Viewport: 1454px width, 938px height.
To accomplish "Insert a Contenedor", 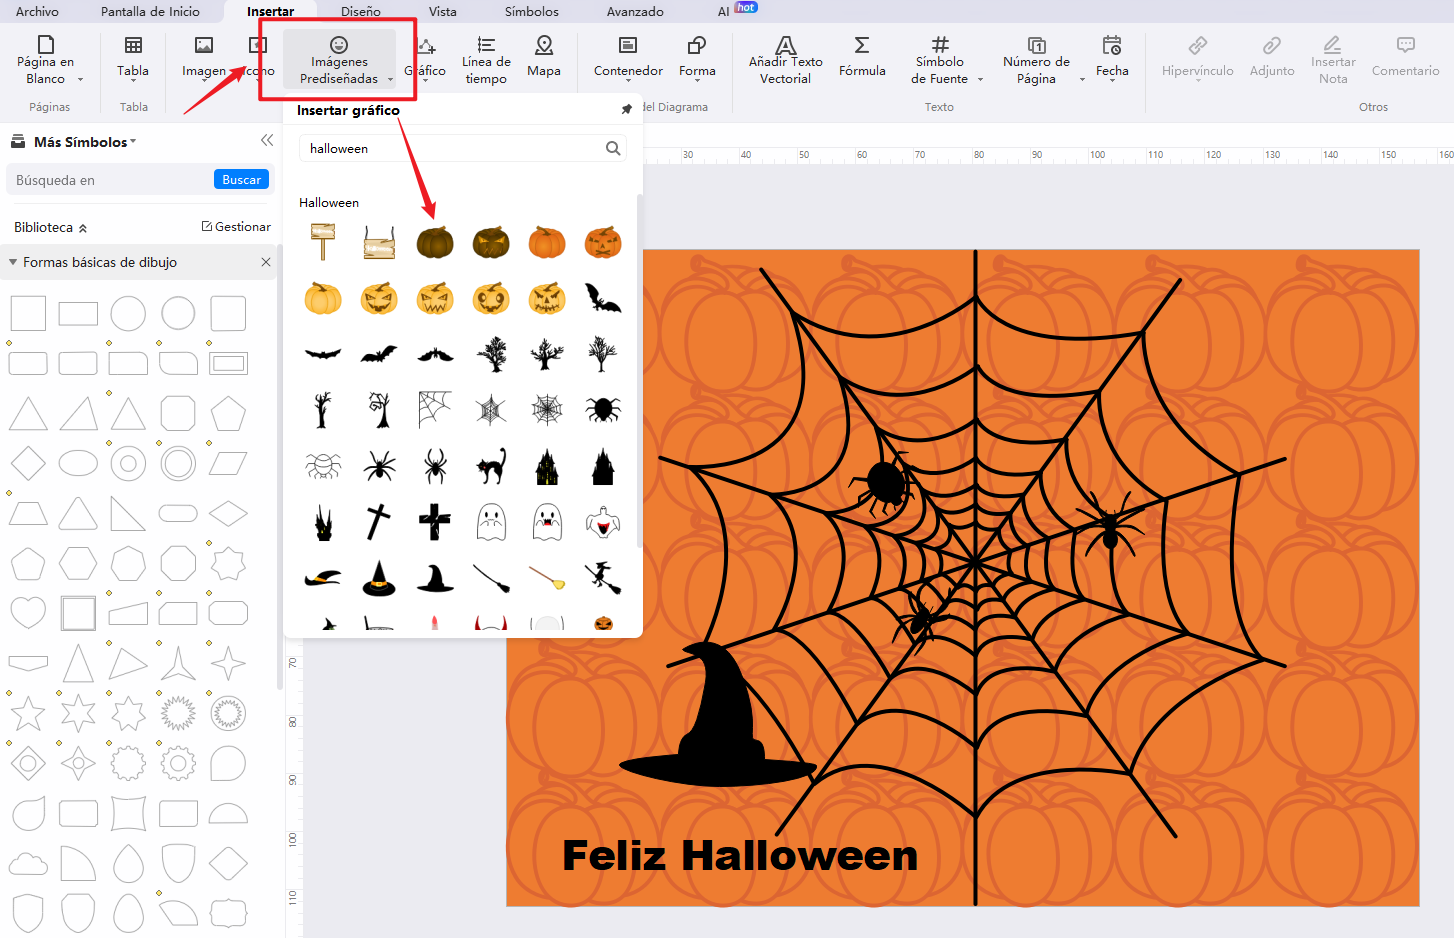I will coord(627,60).
